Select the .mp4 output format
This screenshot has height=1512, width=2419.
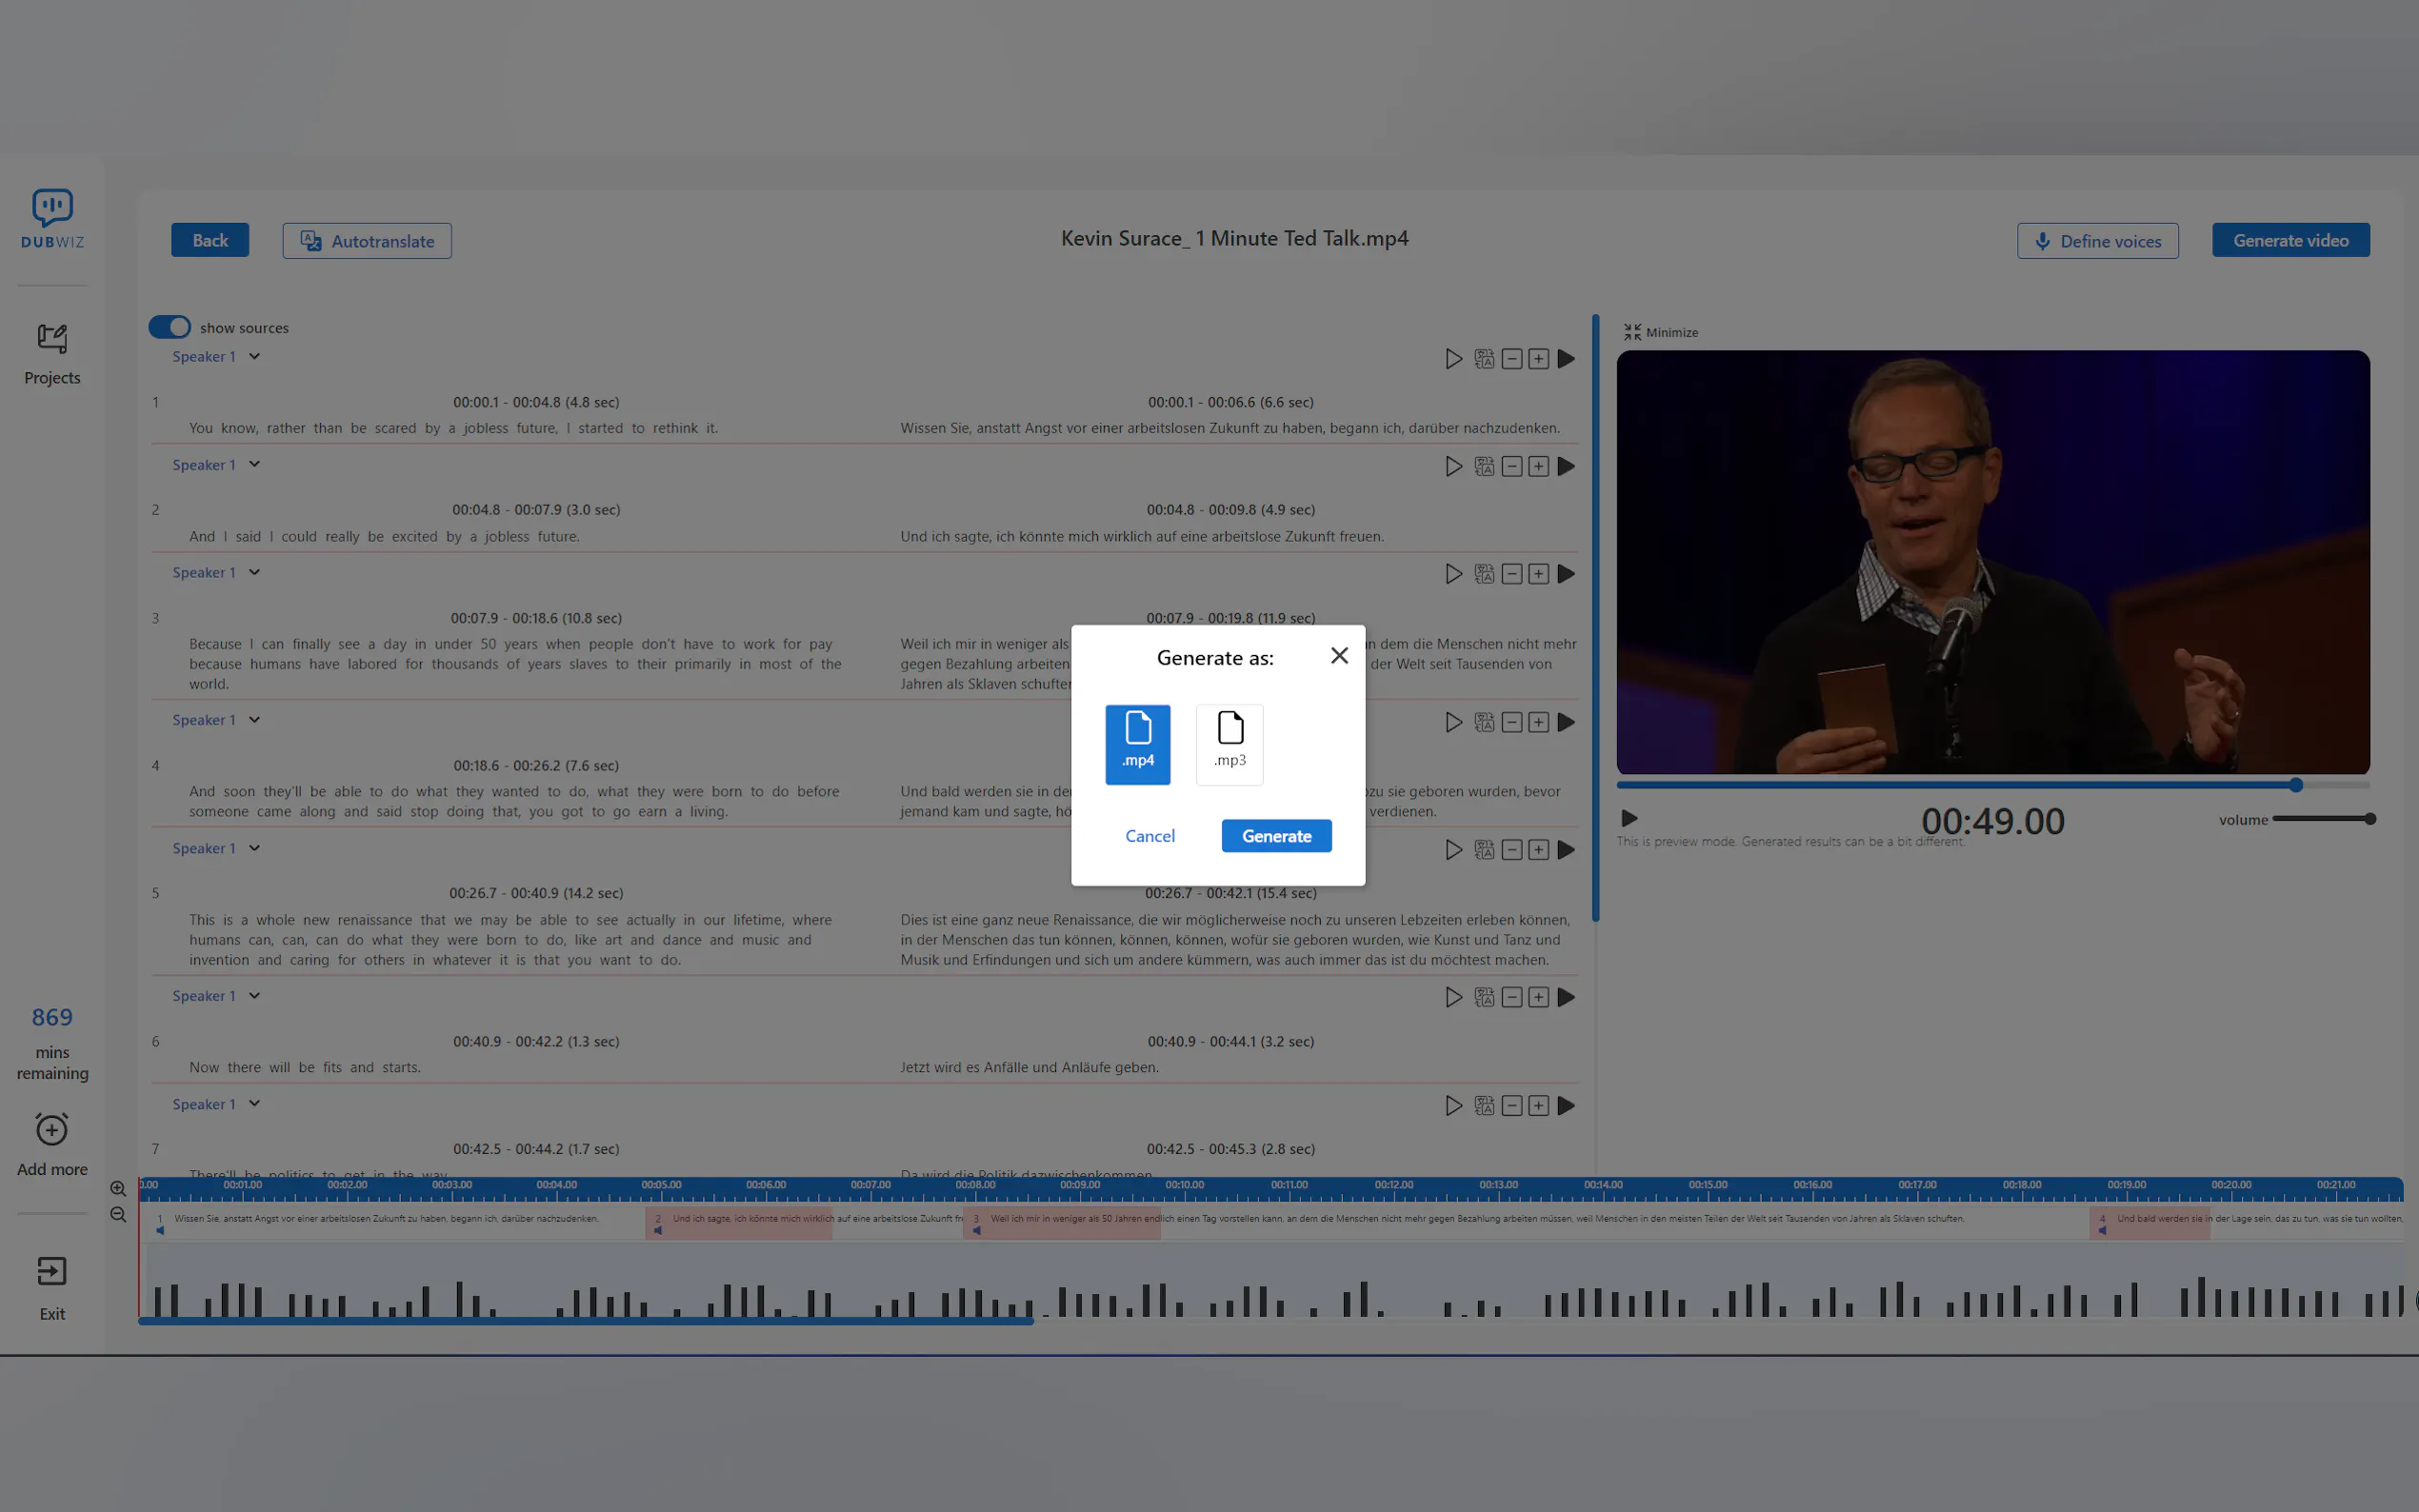(1137, 743)
